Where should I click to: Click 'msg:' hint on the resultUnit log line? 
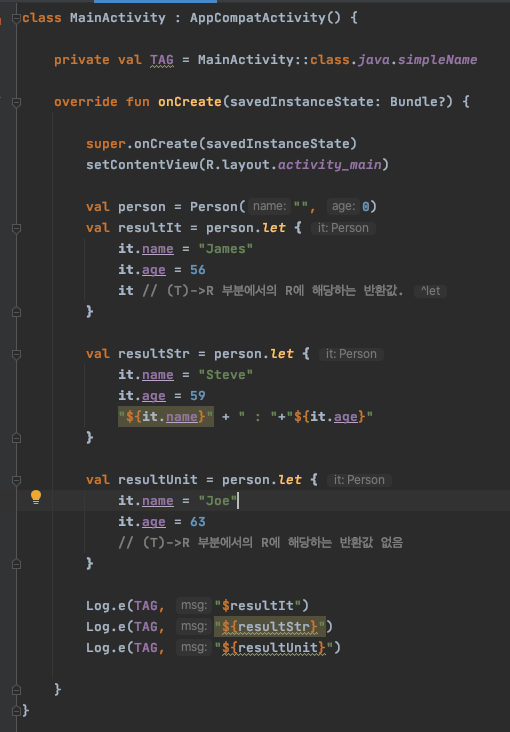point(194,648)
